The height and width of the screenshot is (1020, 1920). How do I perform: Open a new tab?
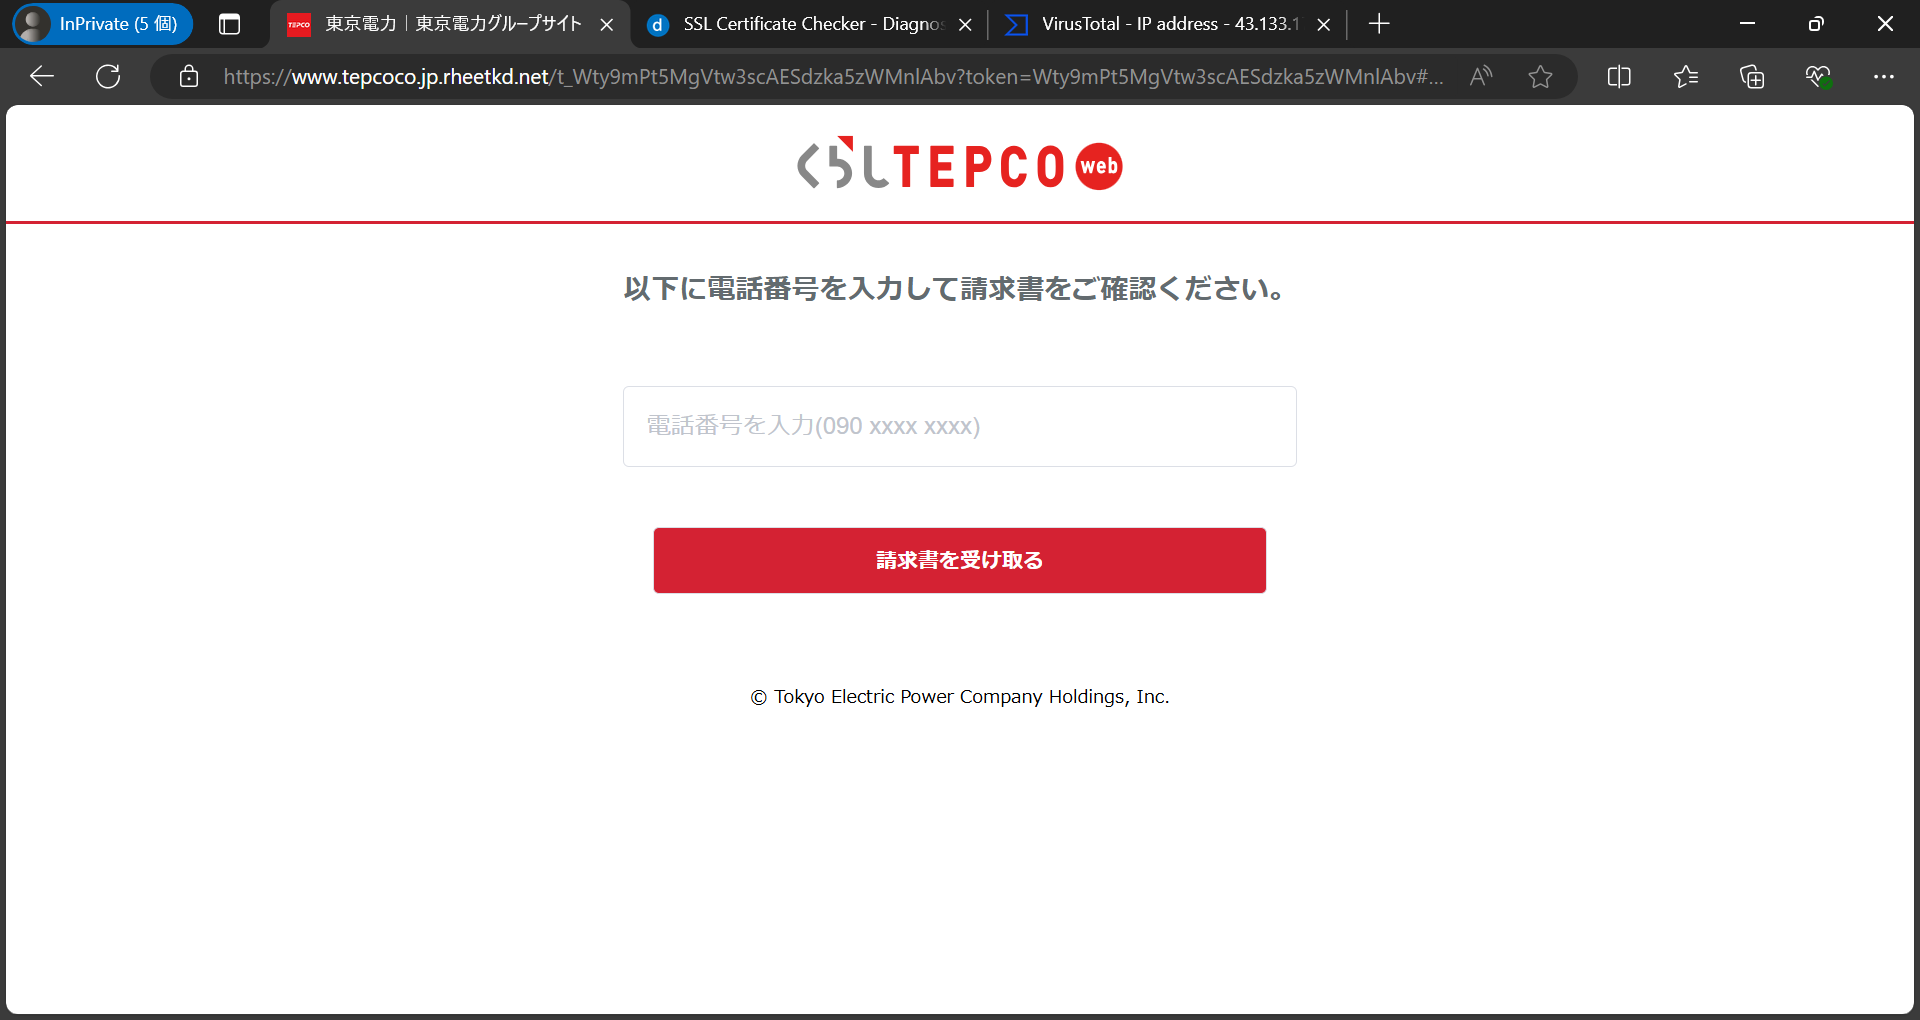click(1379, 24)
